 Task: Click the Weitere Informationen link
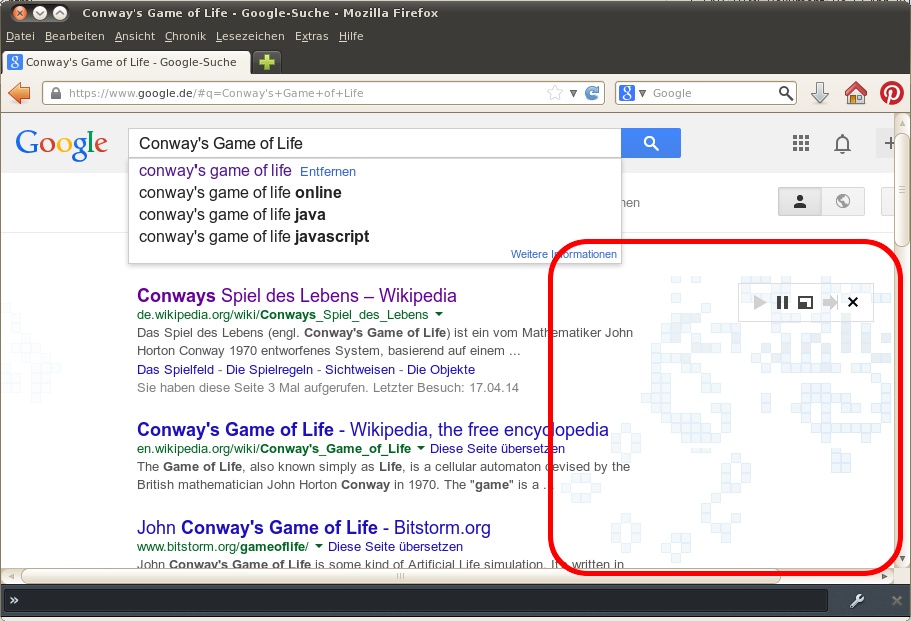click(564, 254)
